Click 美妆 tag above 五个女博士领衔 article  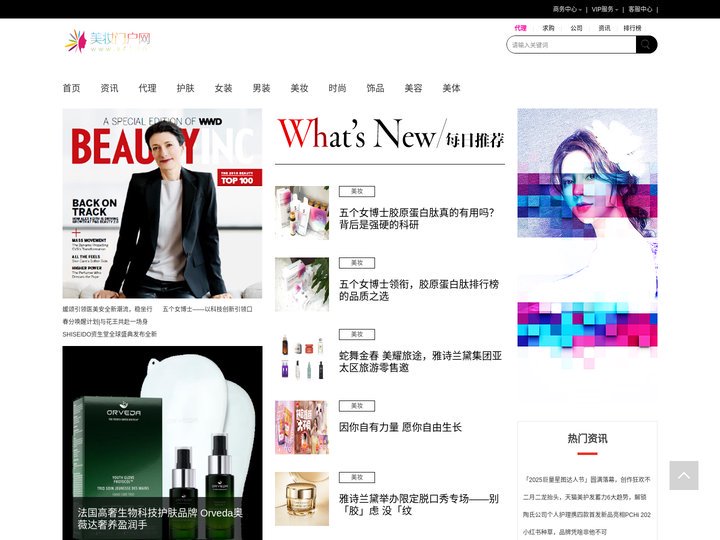[x=357, y=263]
